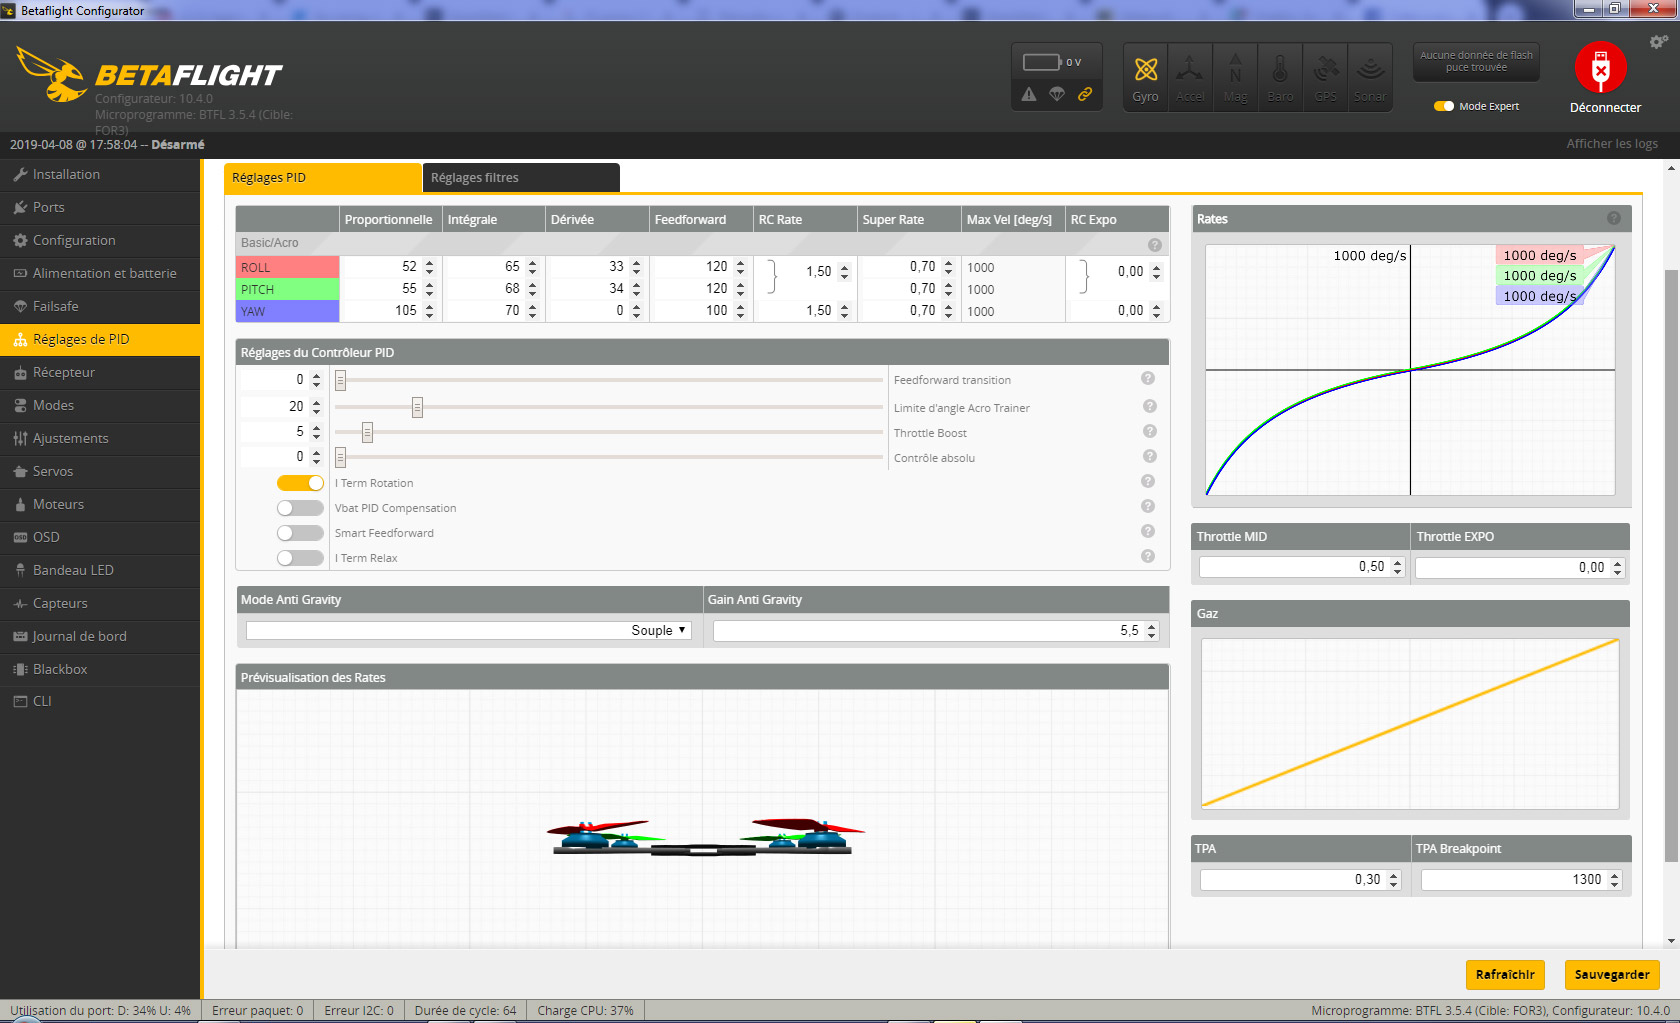Show help for Smart Feedforward
This screenshot has height=1023, width=1680.
1148,531
